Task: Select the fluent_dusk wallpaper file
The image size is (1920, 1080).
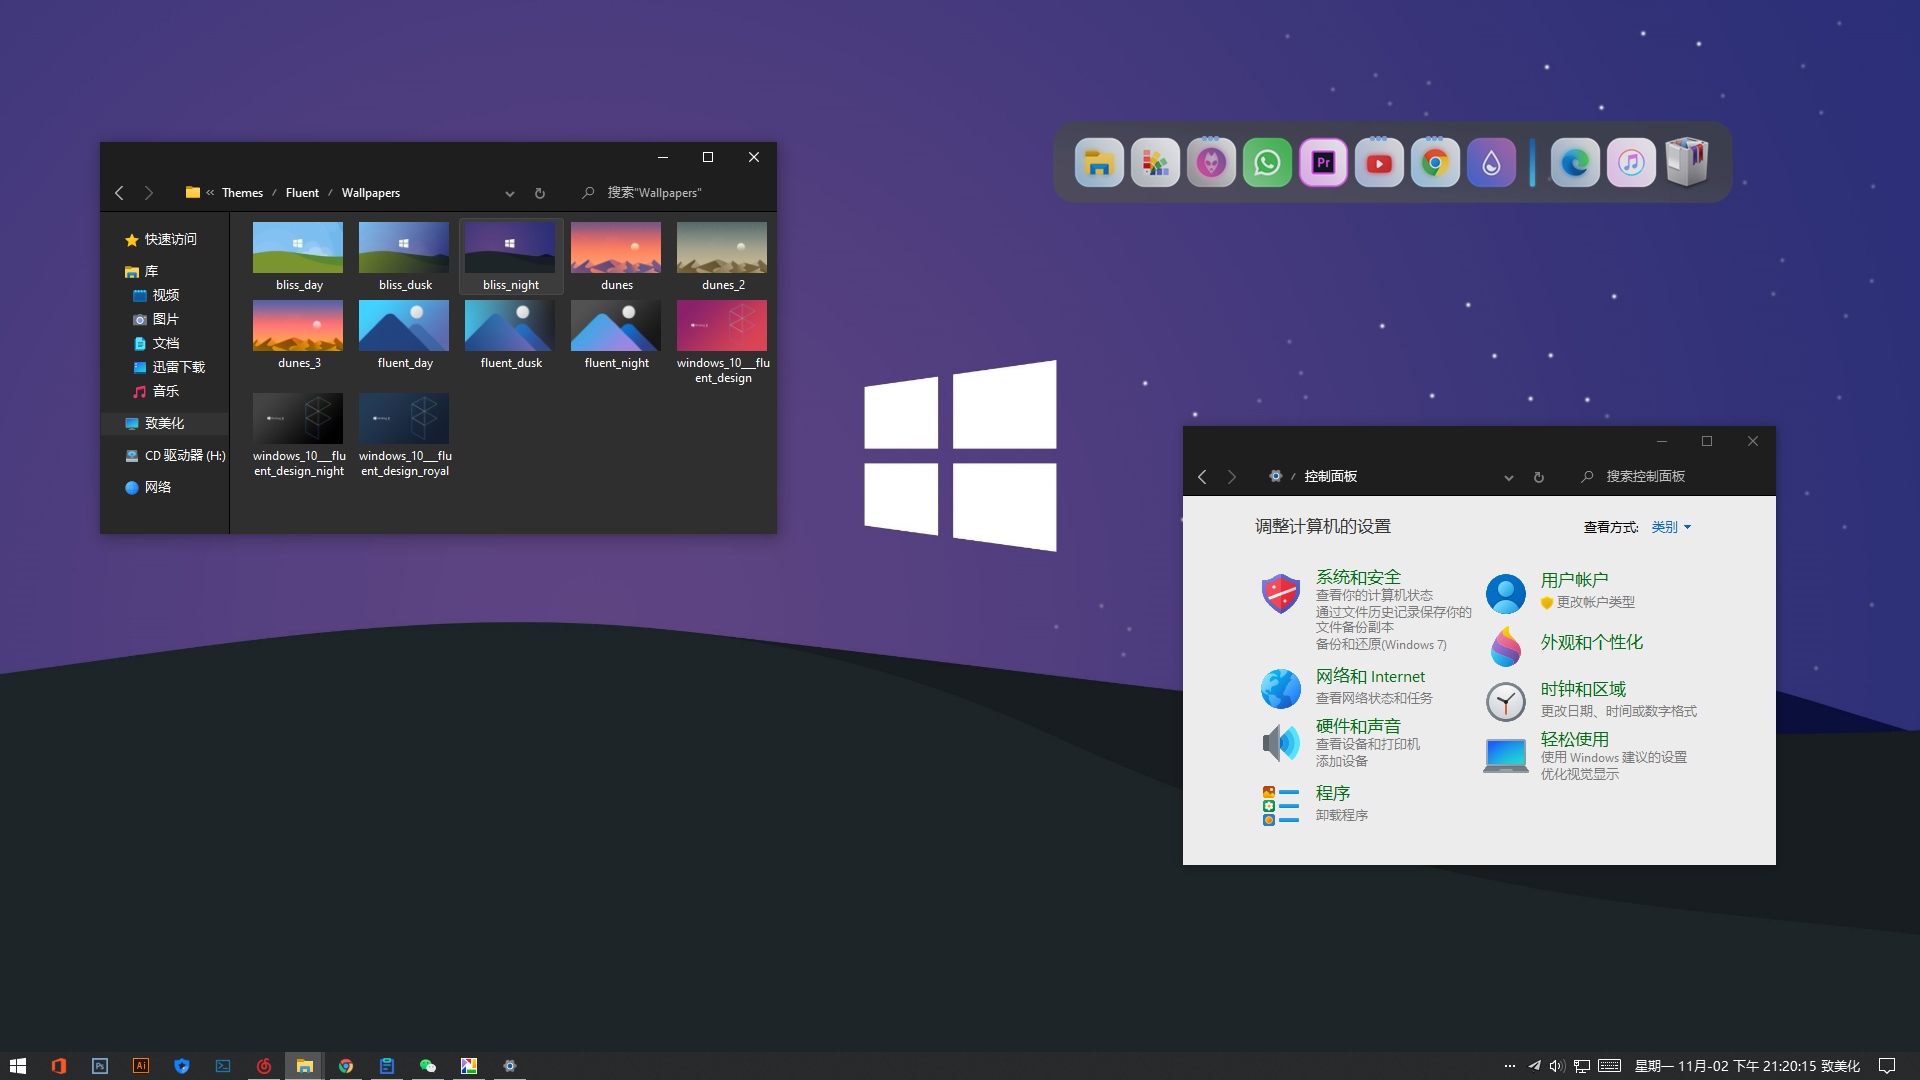Action: tap(510, 335)
